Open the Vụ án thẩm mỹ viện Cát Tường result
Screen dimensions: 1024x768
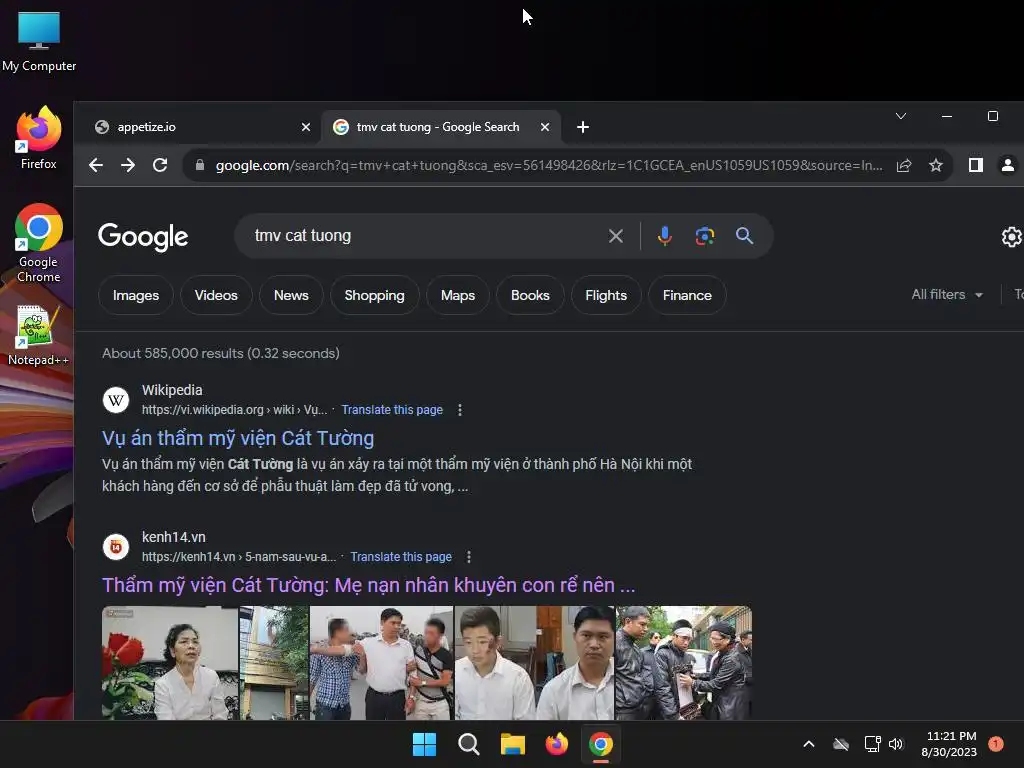click(238, 438)
